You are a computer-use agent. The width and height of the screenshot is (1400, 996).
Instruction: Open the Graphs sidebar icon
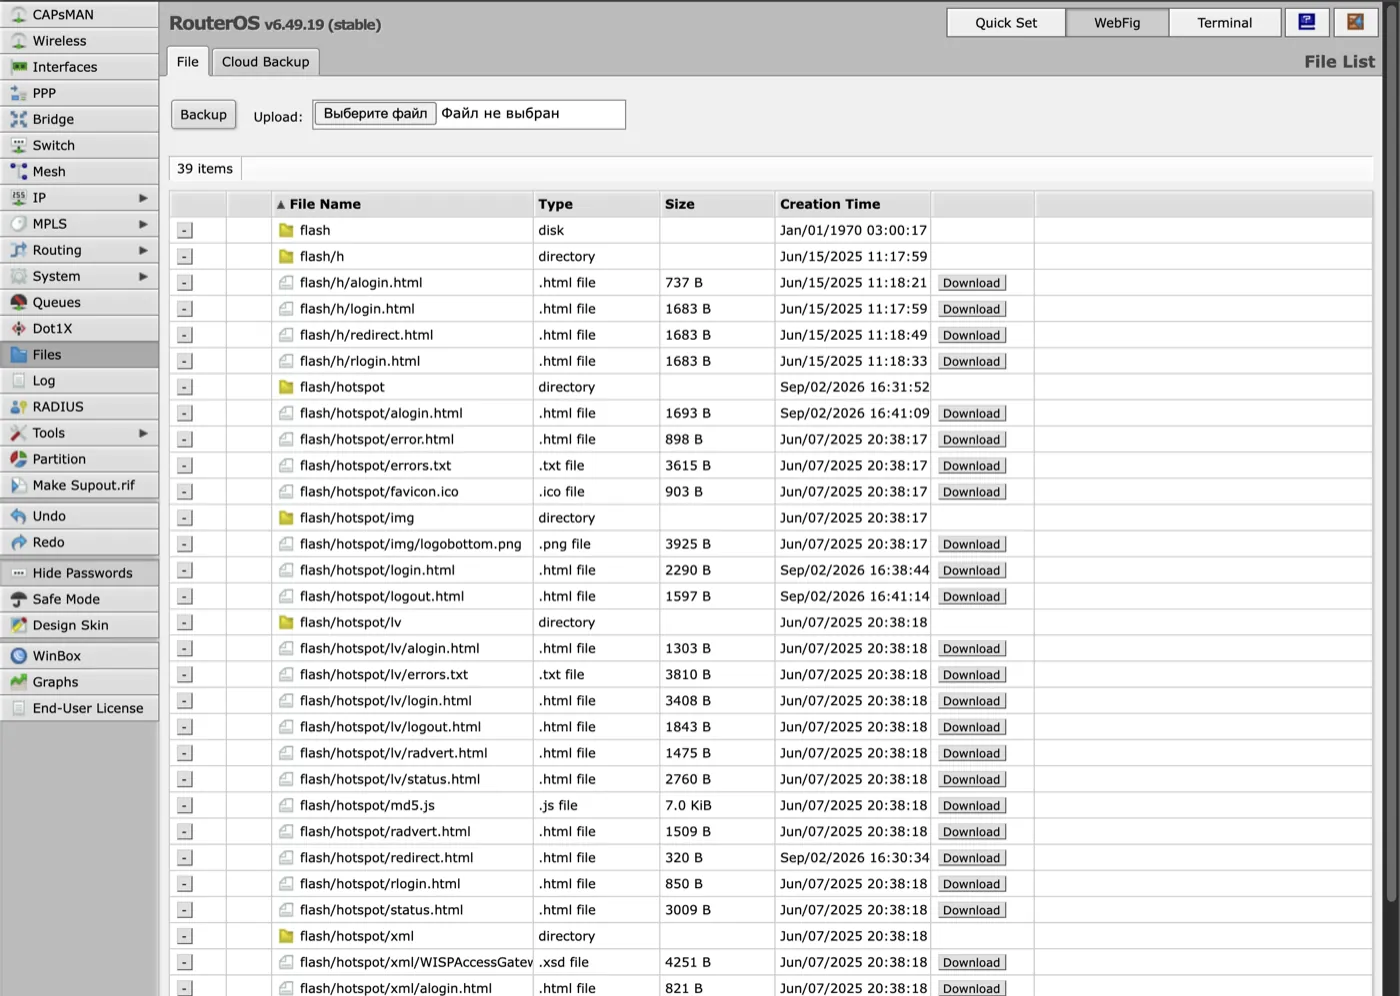18,682
